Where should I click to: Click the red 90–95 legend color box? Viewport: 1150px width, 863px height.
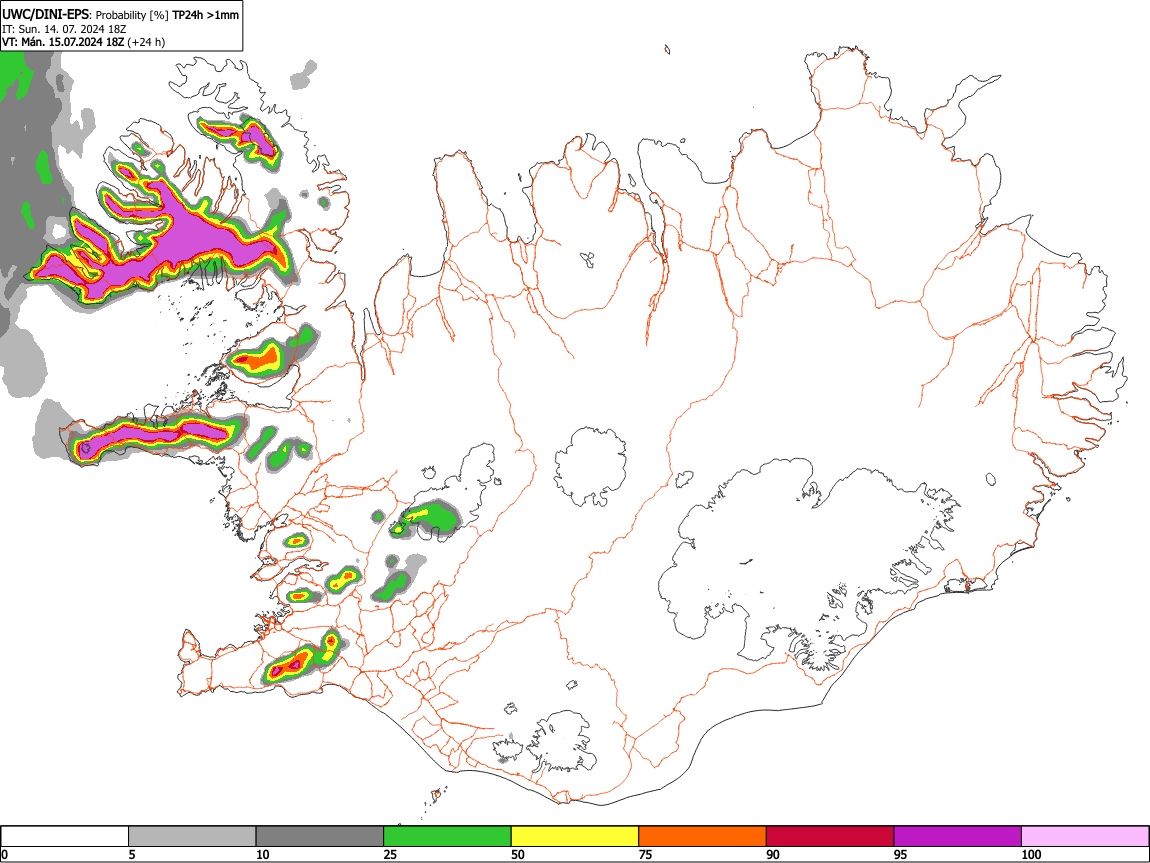[830, 837]
